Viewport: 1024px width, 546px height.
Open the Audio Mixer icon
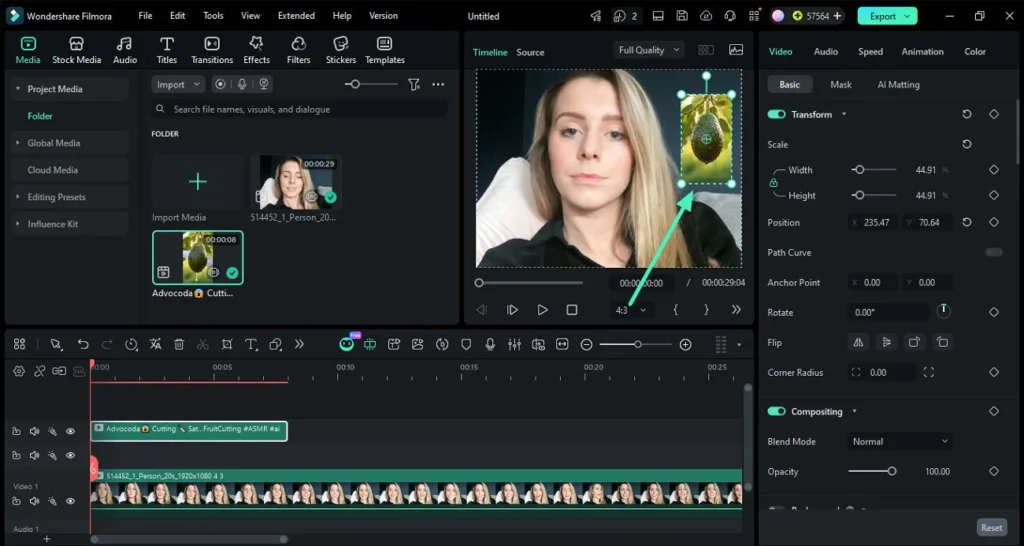tap(515, 344)
